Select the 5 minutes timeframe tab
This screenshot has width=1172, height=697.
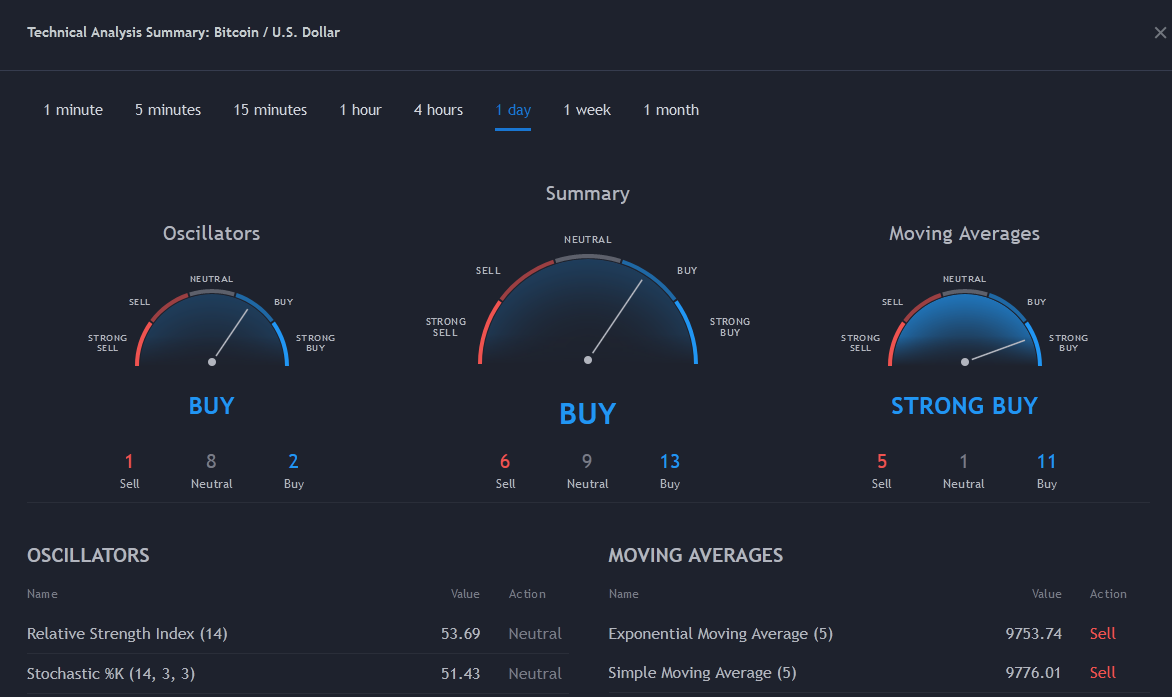pos(168,110)
